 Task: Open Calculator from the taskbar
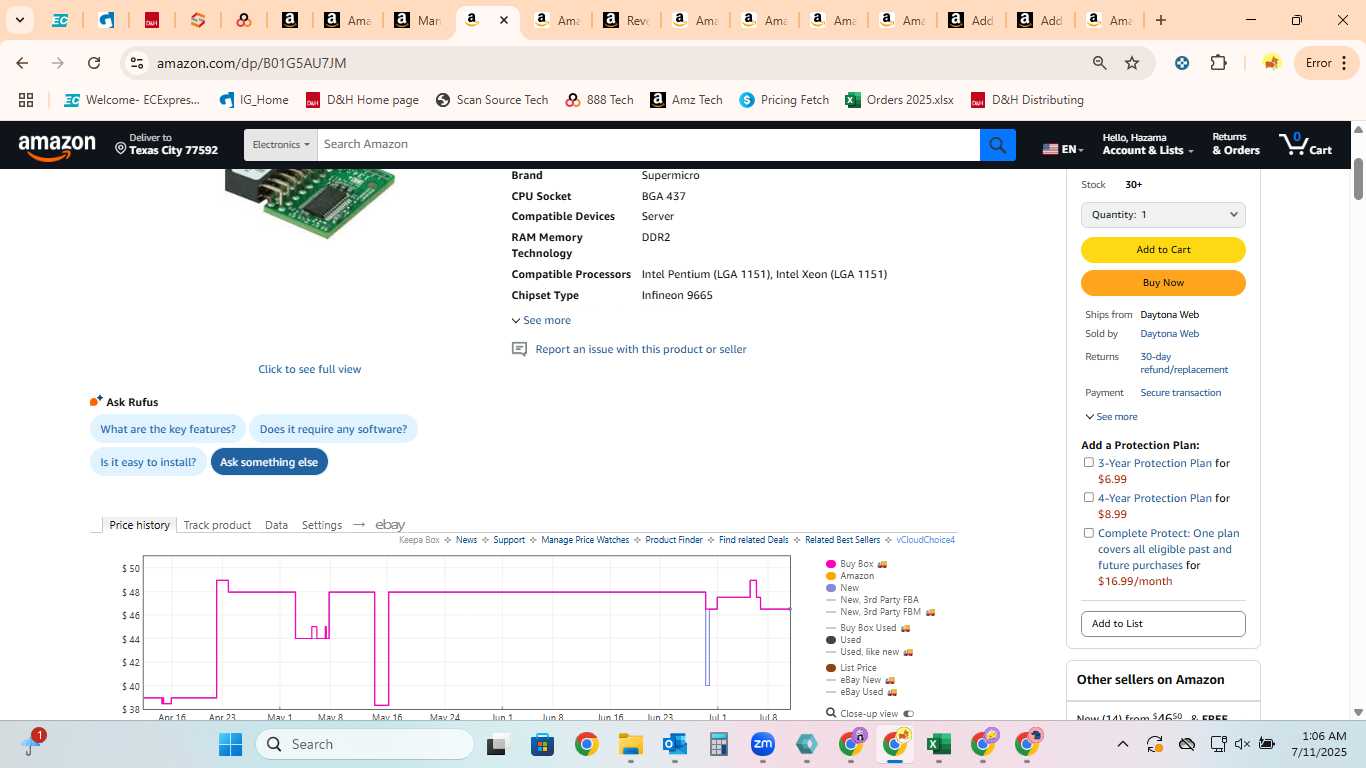click(x=718, y=744)
